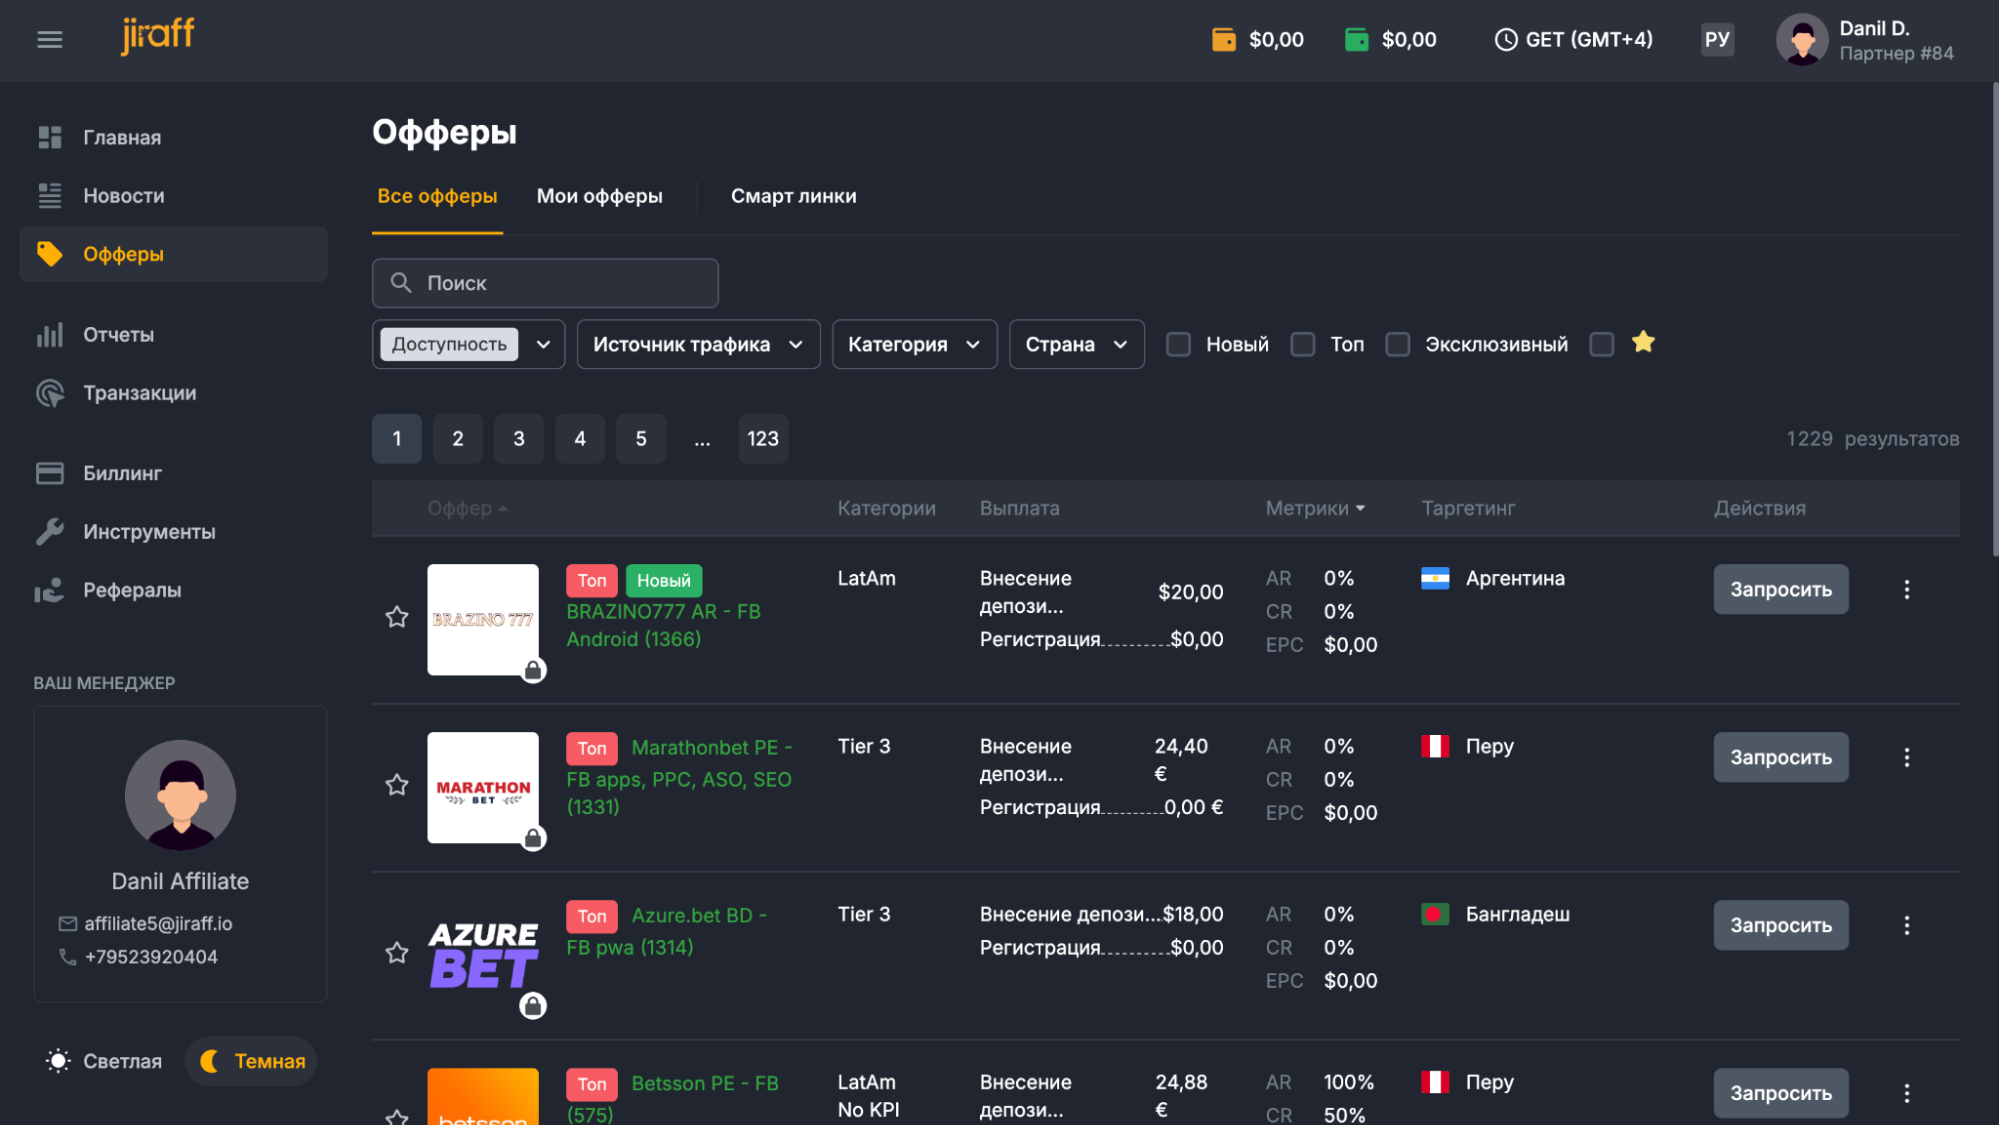This screenshot has height=1126, width=1999.
Task: Click the Azure Bet offer logo
Action: [x=483, y=956]
